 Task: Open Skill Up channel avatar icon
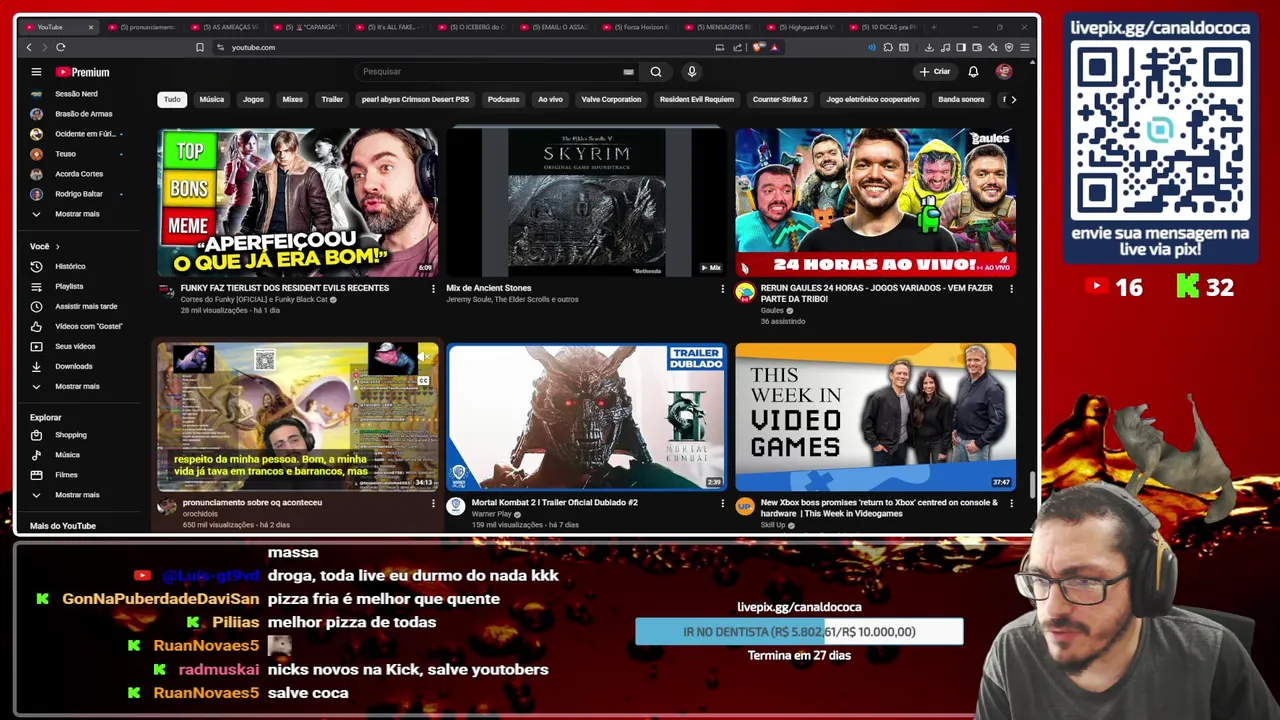pos(745,507)
